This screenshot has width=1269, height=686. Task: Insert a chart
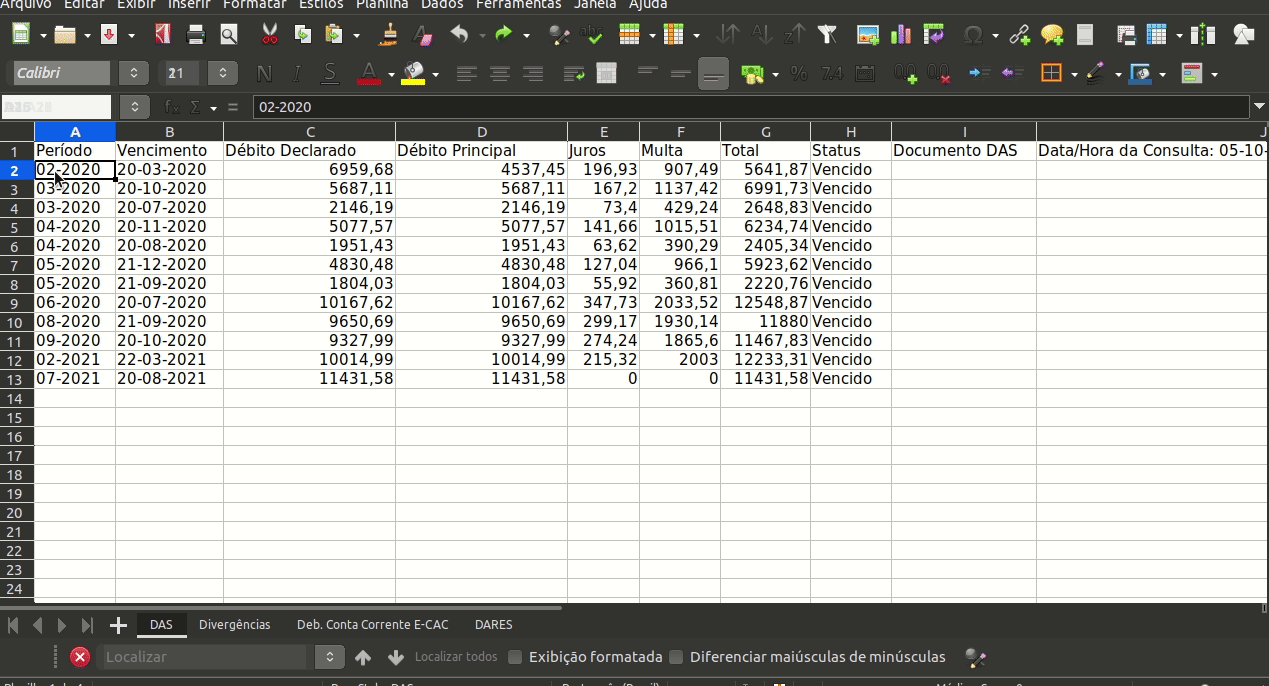[902, 34]
